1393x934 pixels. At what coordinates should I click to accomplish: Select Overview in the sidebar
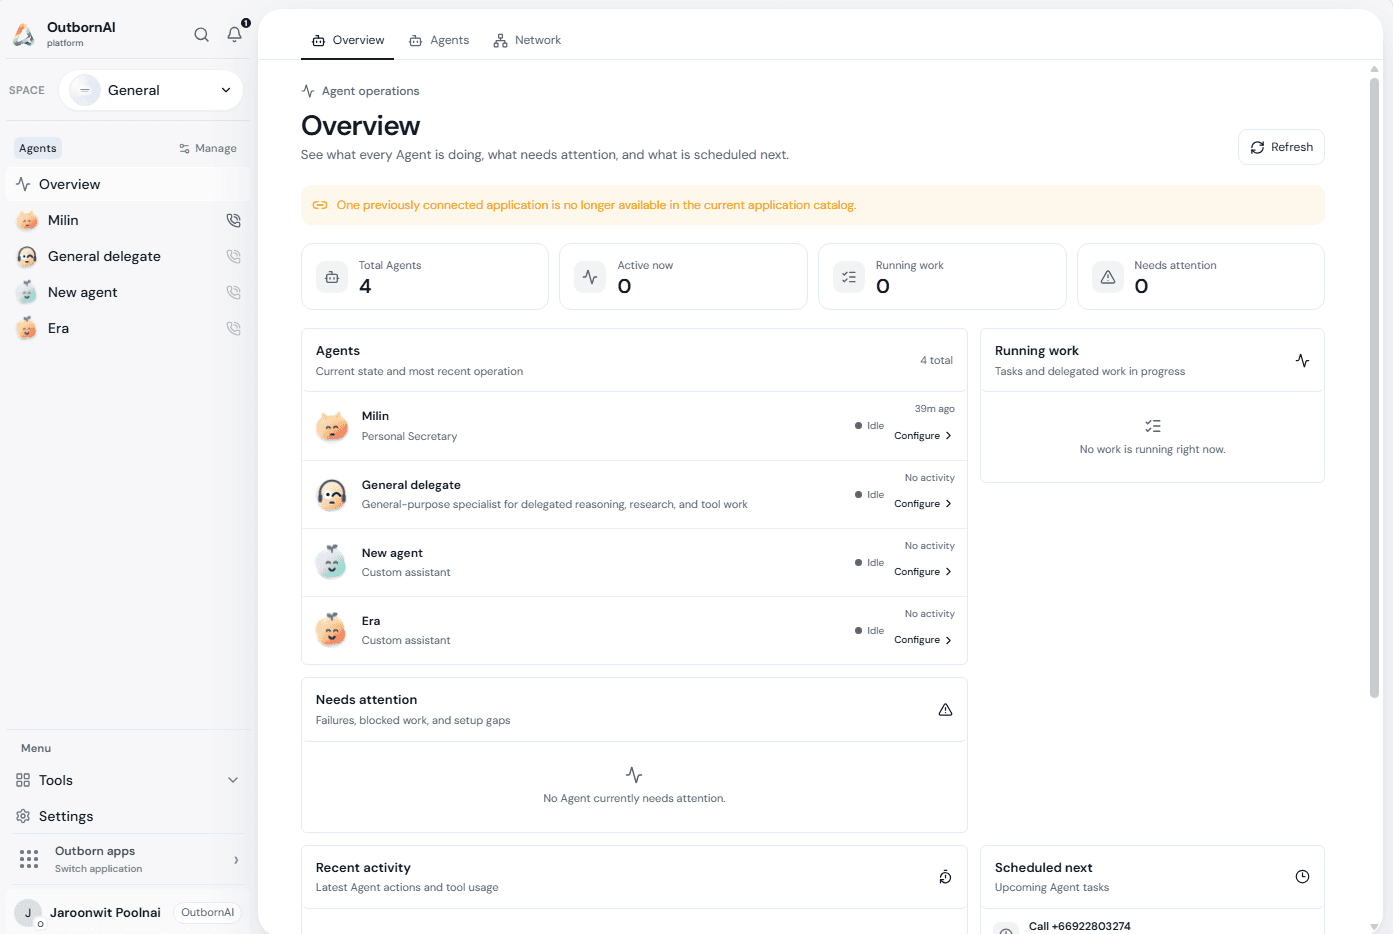point(128,184)
